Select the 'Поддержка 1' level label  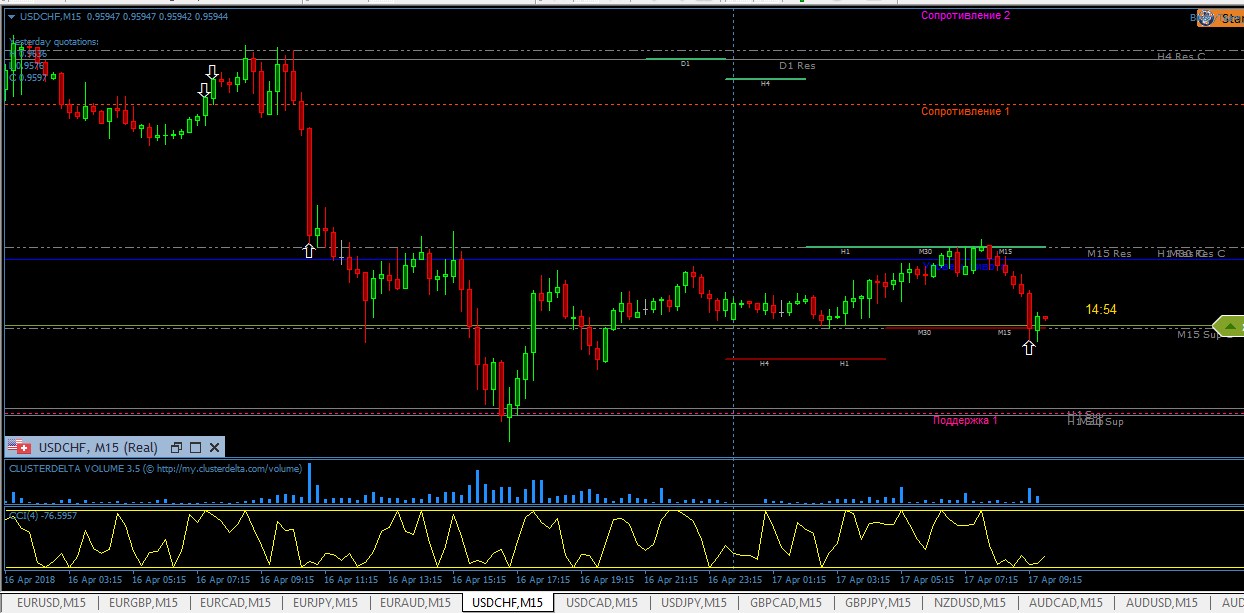click(965, 420)
